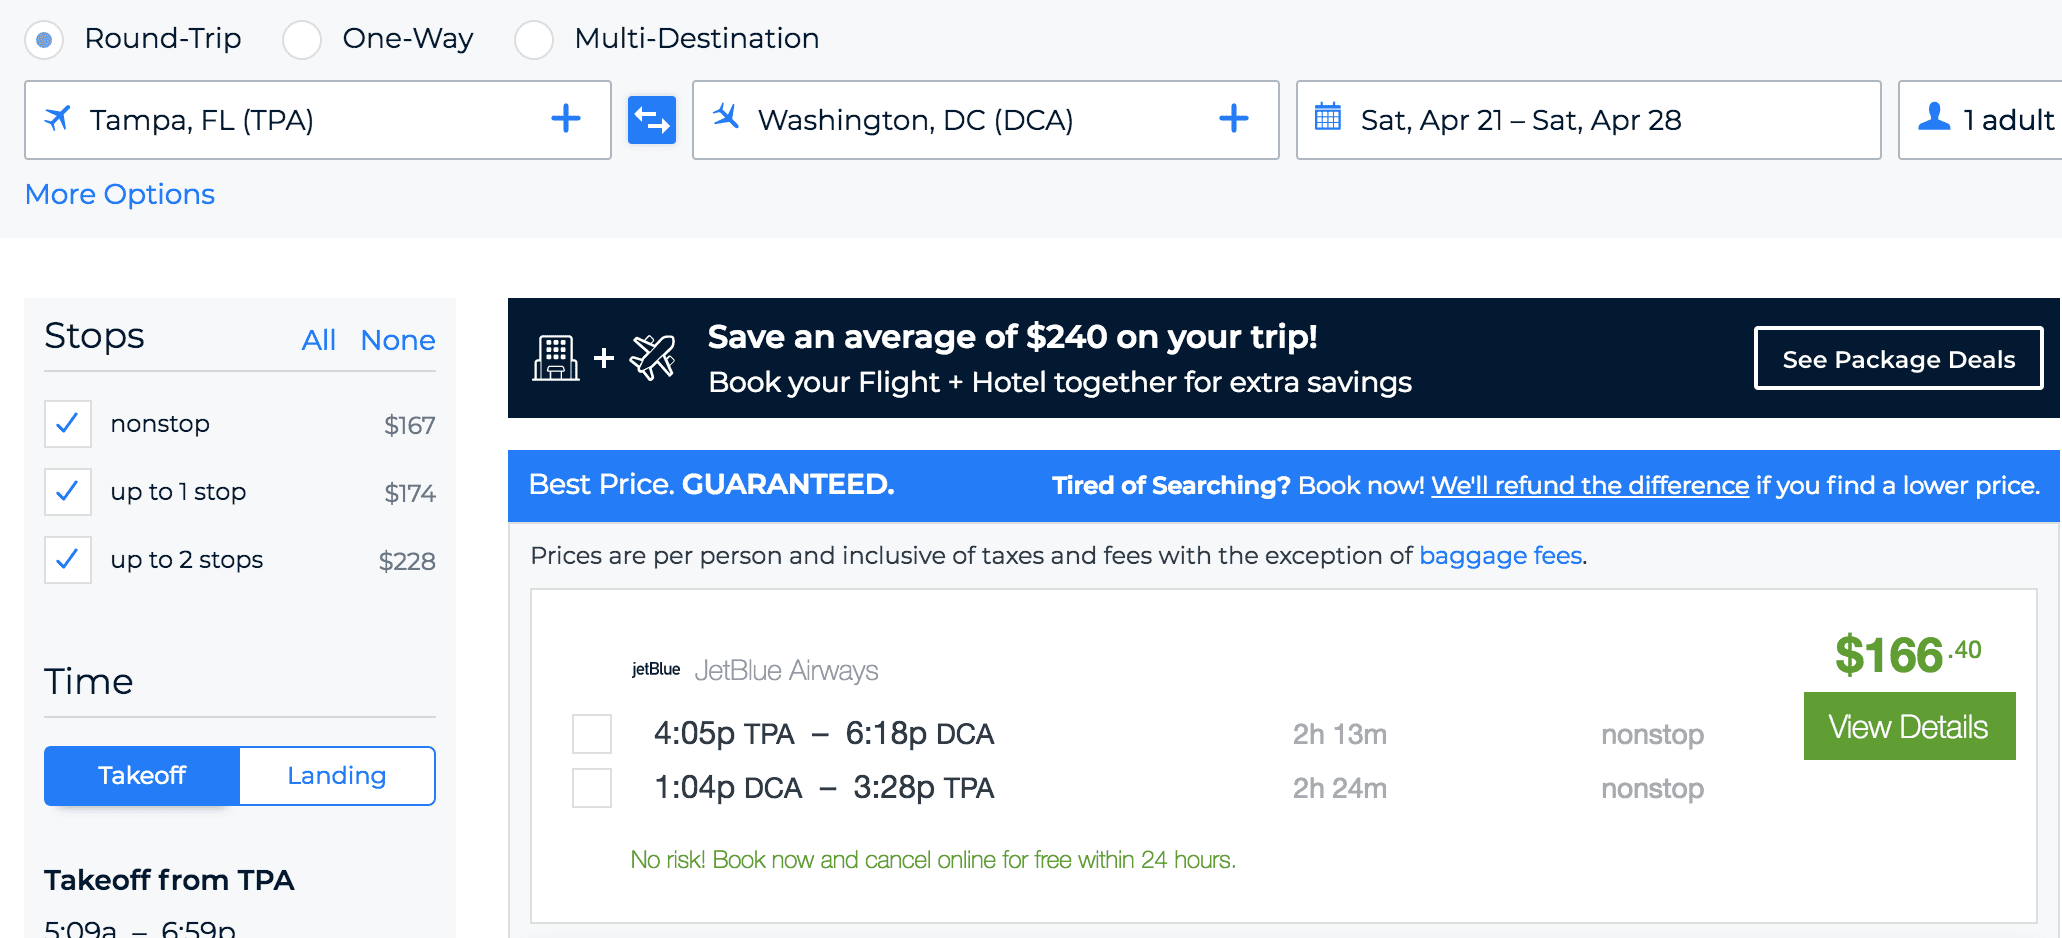
Task: Expand More Options for the search
Action: [x=120, y=194]
